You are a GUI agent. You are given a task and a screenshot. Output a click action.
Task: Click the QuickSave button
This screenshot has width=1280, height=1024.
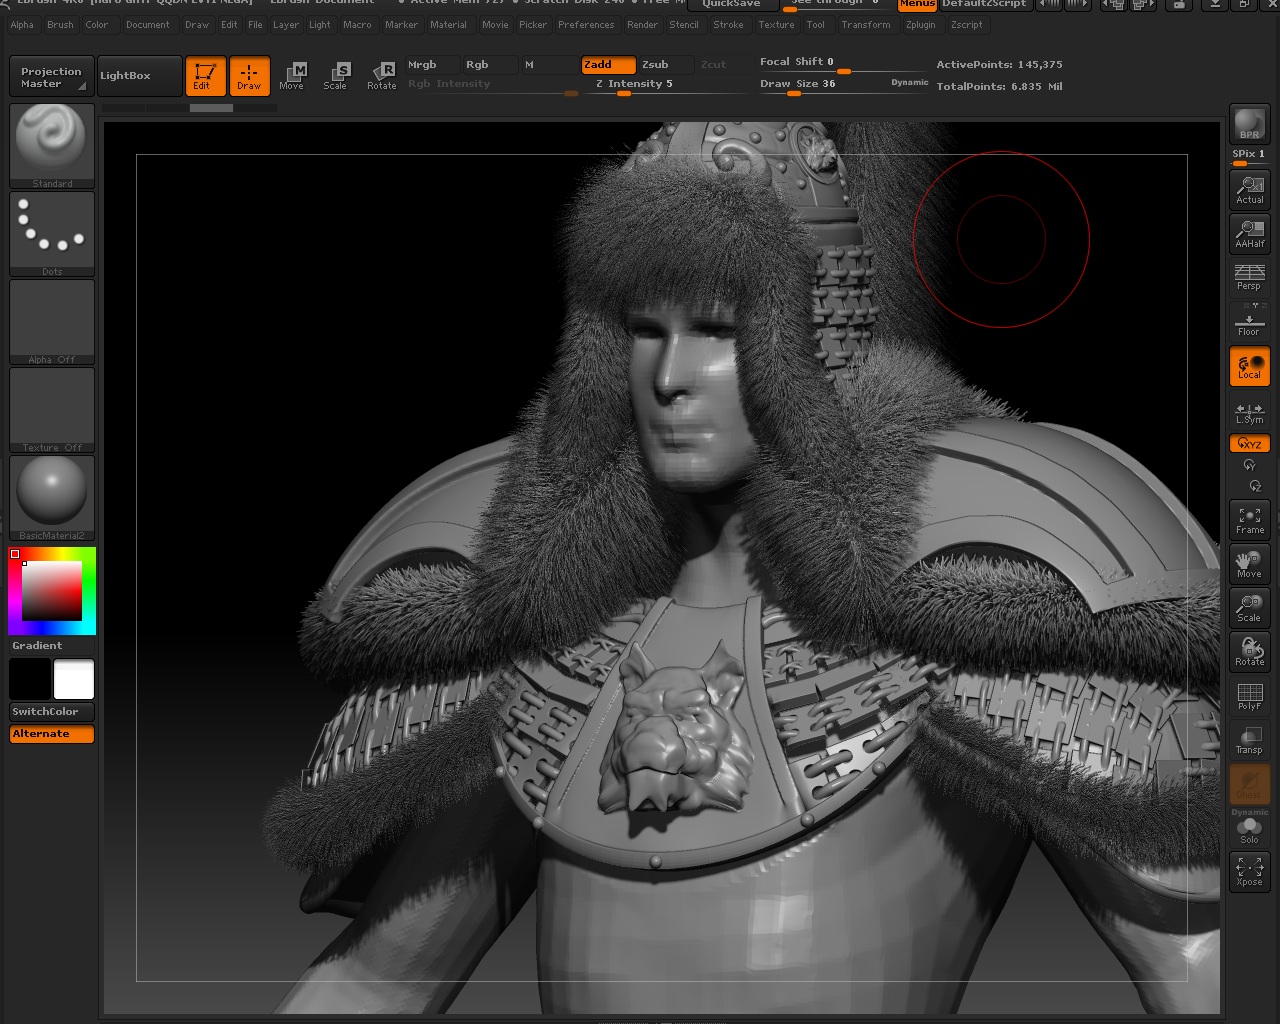[732, 4]
